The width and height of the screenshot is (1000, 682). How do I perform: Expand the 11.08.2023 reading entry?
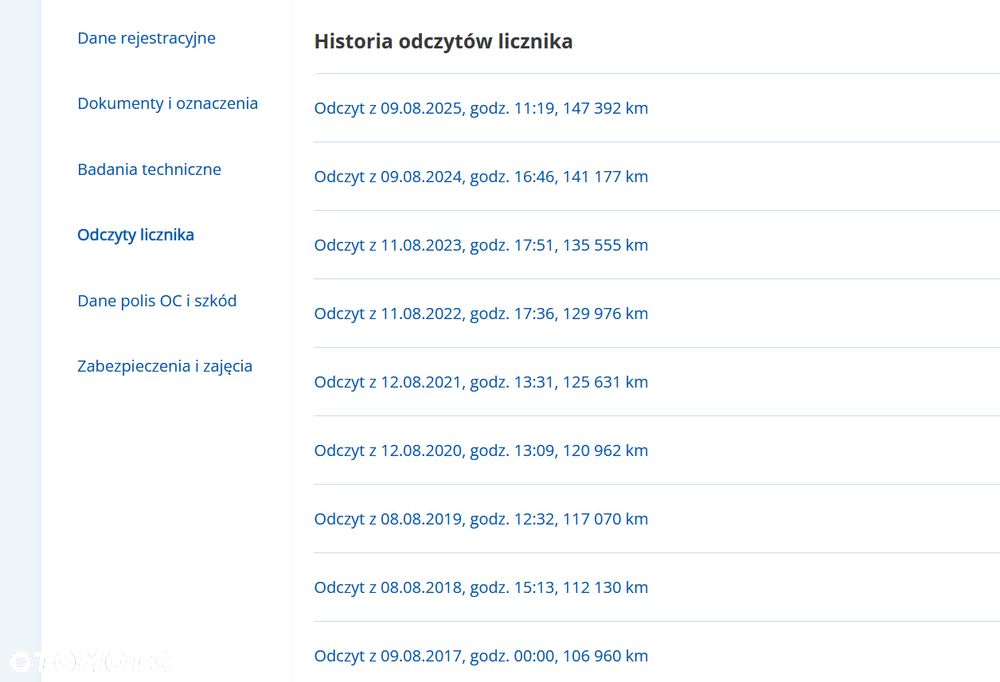point(481,245)
